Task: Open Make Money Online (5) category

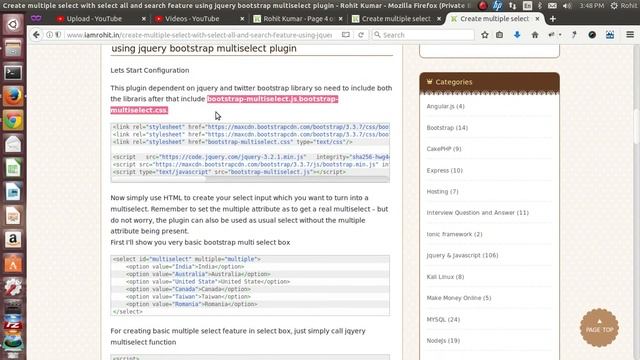Action: coord(459,298)
